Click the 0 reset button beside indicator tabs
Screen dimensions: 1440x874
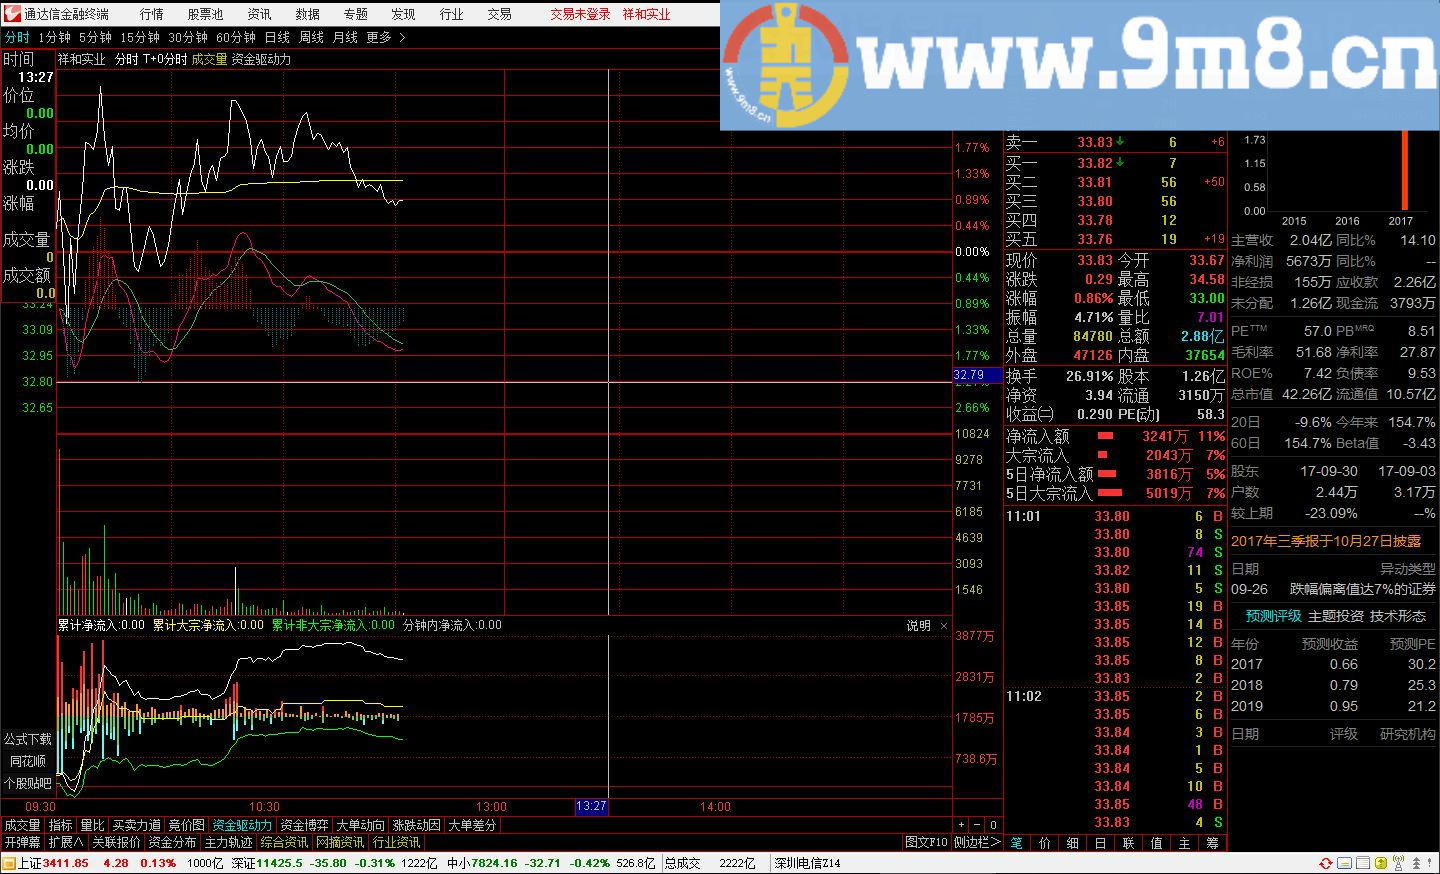click(x=993, y=825)
